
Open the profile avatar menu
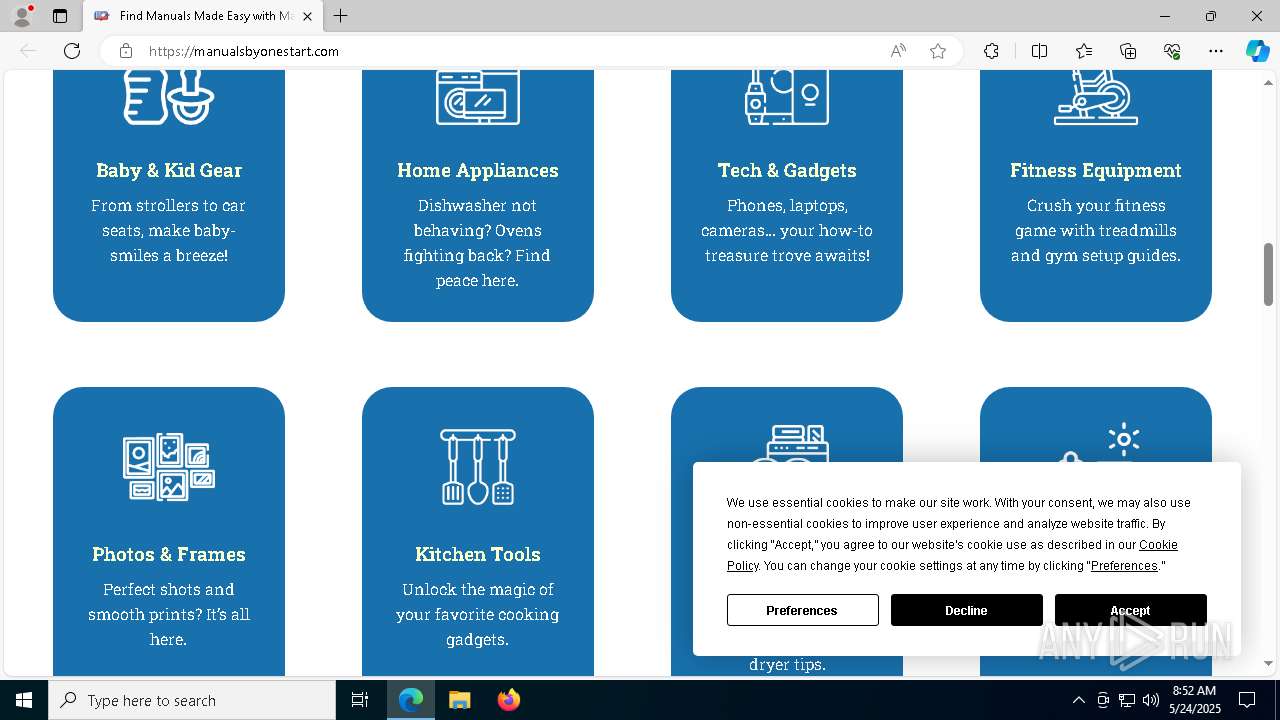click(x=22, y=16)
